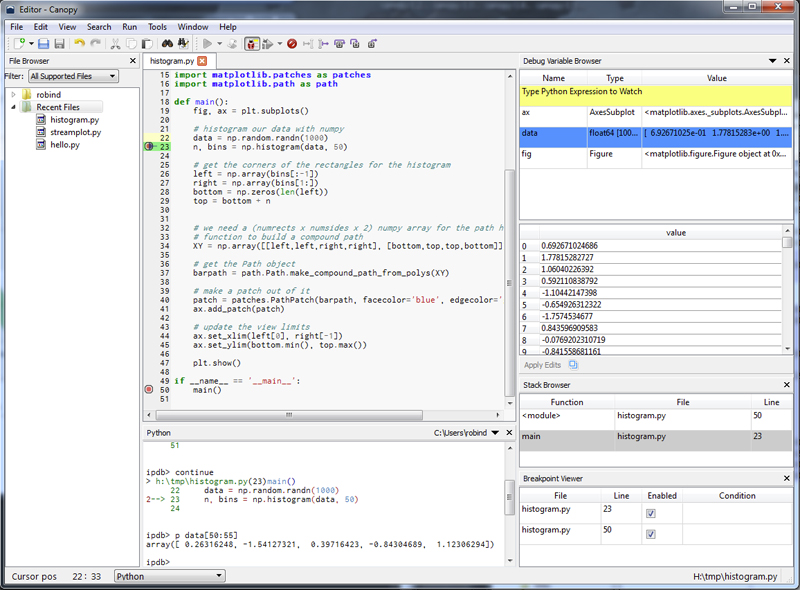Select the histogram.py editor tab

(172, 61)
